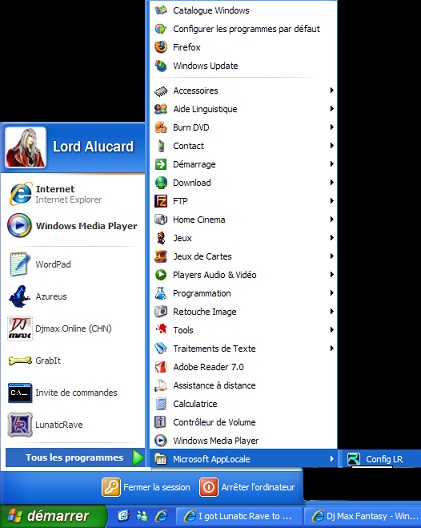Launch Azureus via its blue frog icon
Image resolution: width=421 pixels, height=528 pixels.
point(20,296)
